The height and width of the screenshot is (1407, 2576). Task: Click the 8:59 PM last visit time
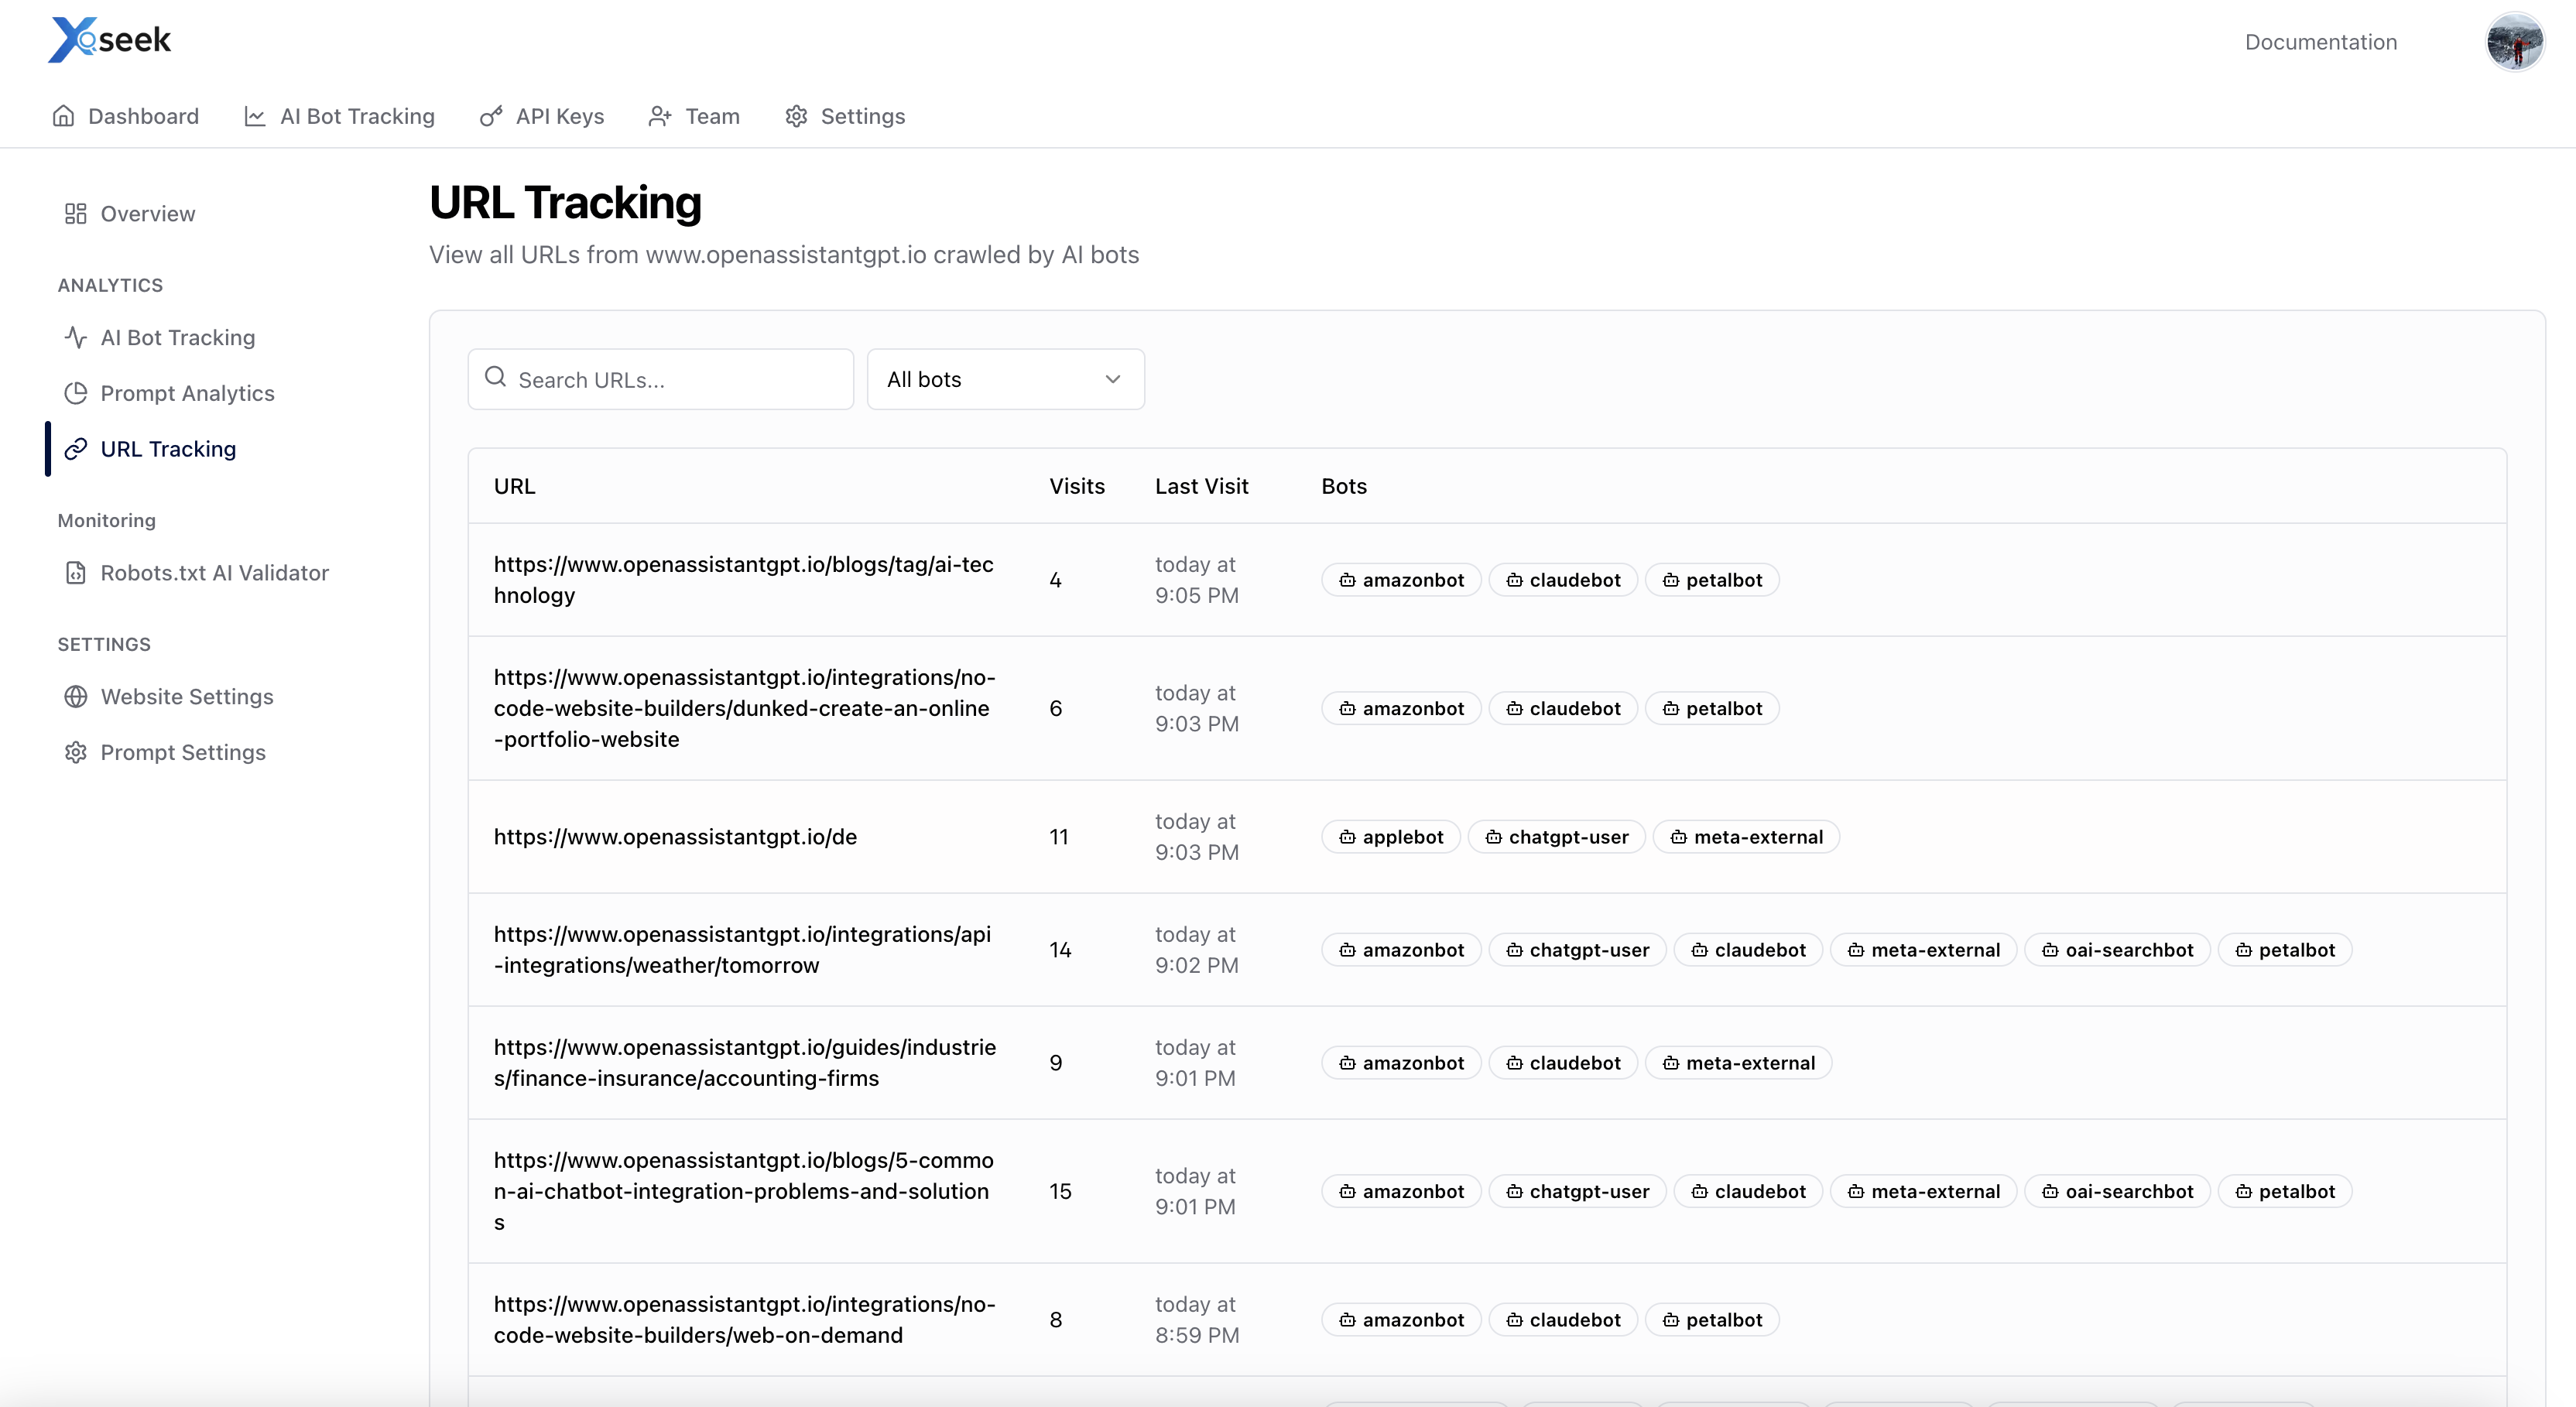[x=1197, y=1335]
